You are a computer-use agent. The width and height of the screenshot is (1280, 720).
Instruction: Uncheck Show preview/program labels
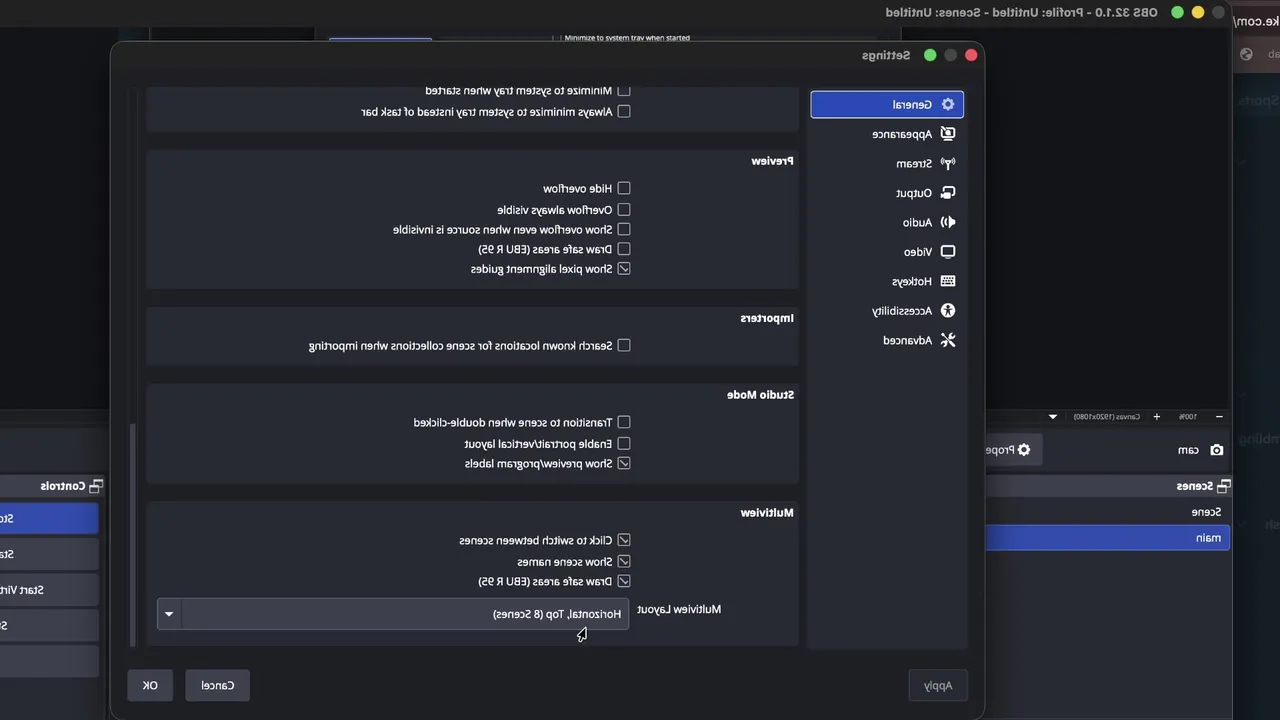pos(624,463)
